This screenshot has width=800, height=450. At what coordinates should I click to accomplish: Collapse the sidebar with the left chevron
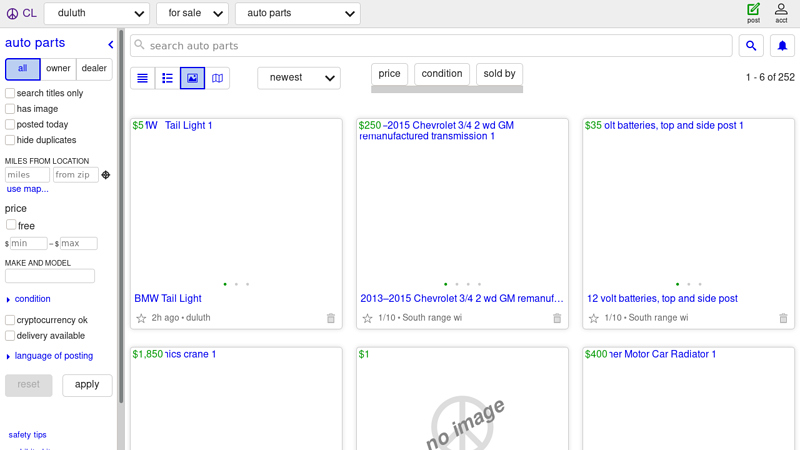click(x=111, y=44)
